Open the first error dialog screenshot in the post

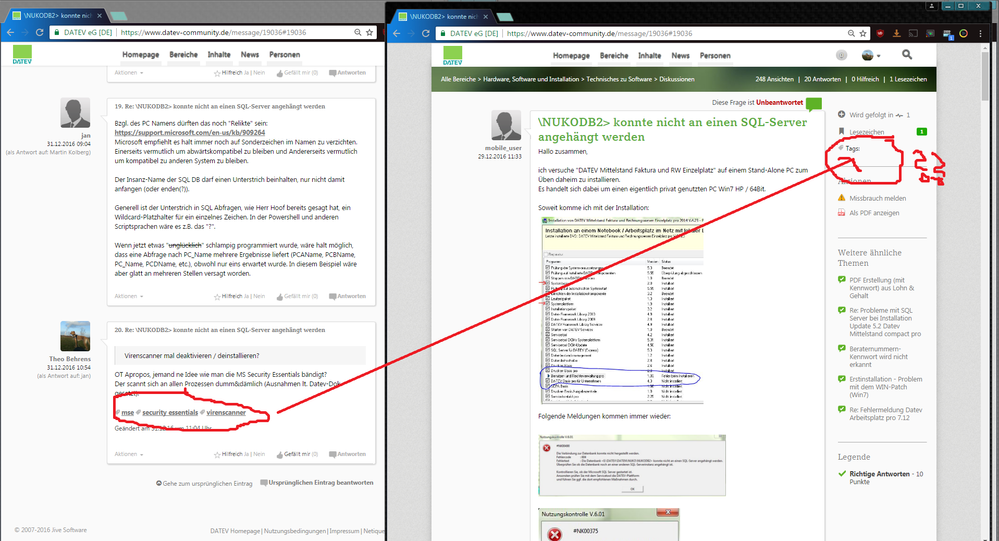coord(631,465)
